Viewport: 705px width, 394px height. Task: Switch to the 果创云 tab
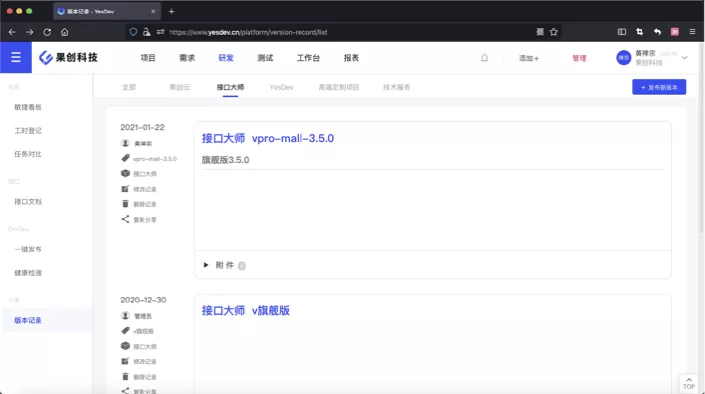click(x=179, y=87)
